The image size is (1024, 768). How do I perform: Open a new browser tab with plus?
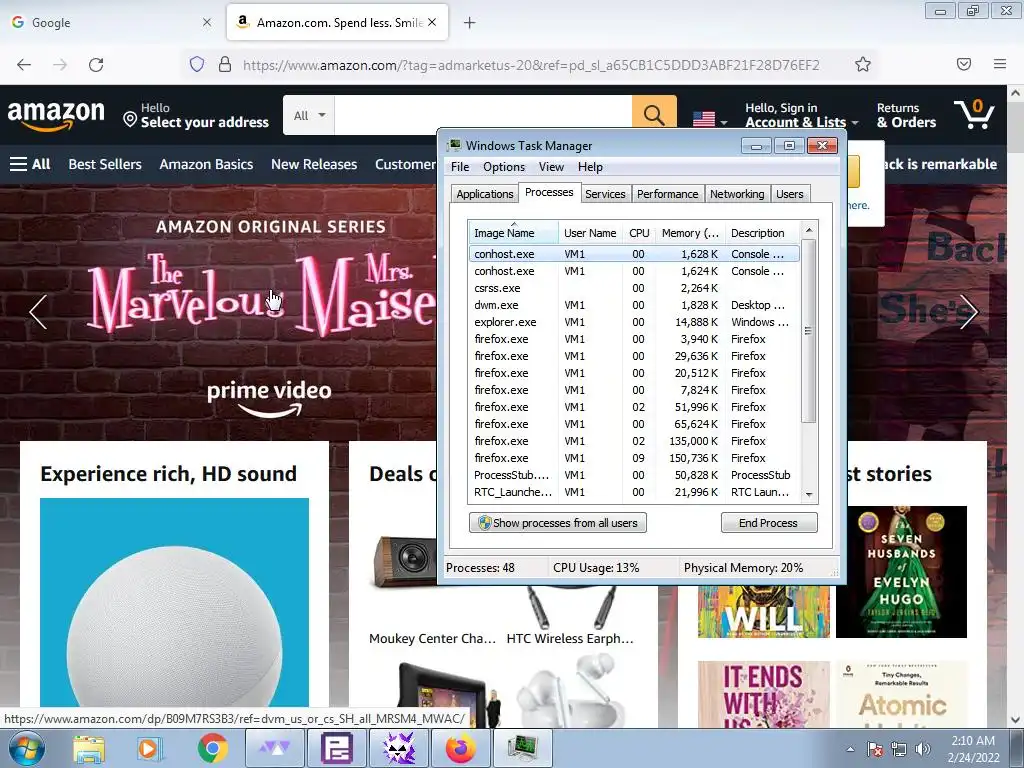pos(469,23)
